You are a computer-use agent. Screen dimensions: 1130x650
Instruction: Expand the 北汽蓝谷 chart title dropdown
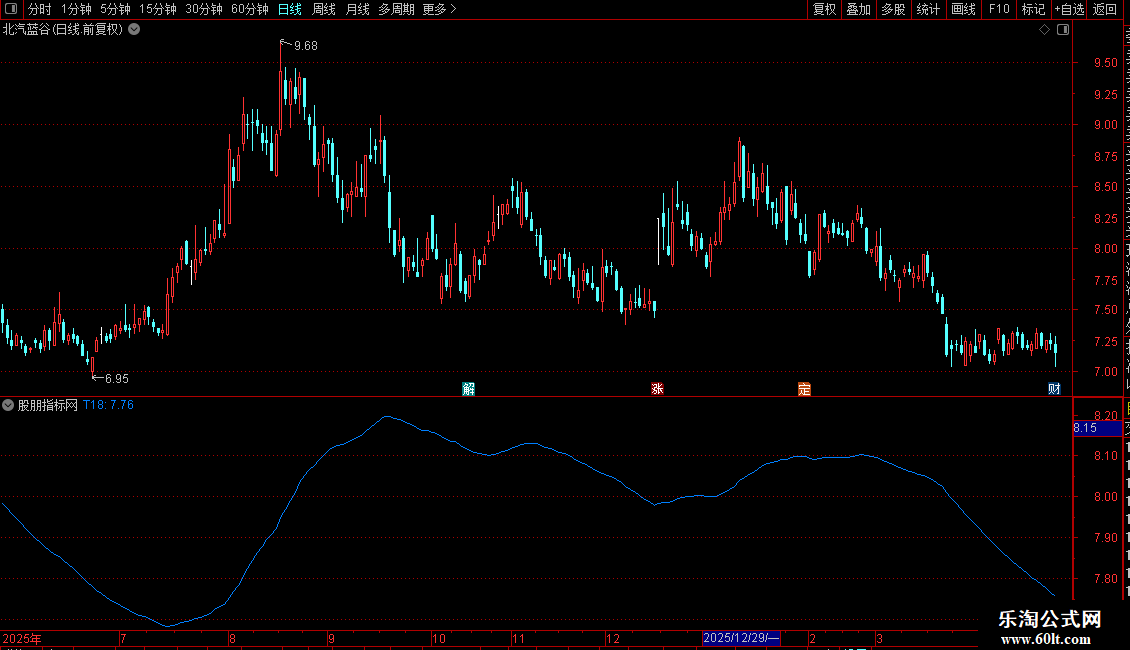134,30
